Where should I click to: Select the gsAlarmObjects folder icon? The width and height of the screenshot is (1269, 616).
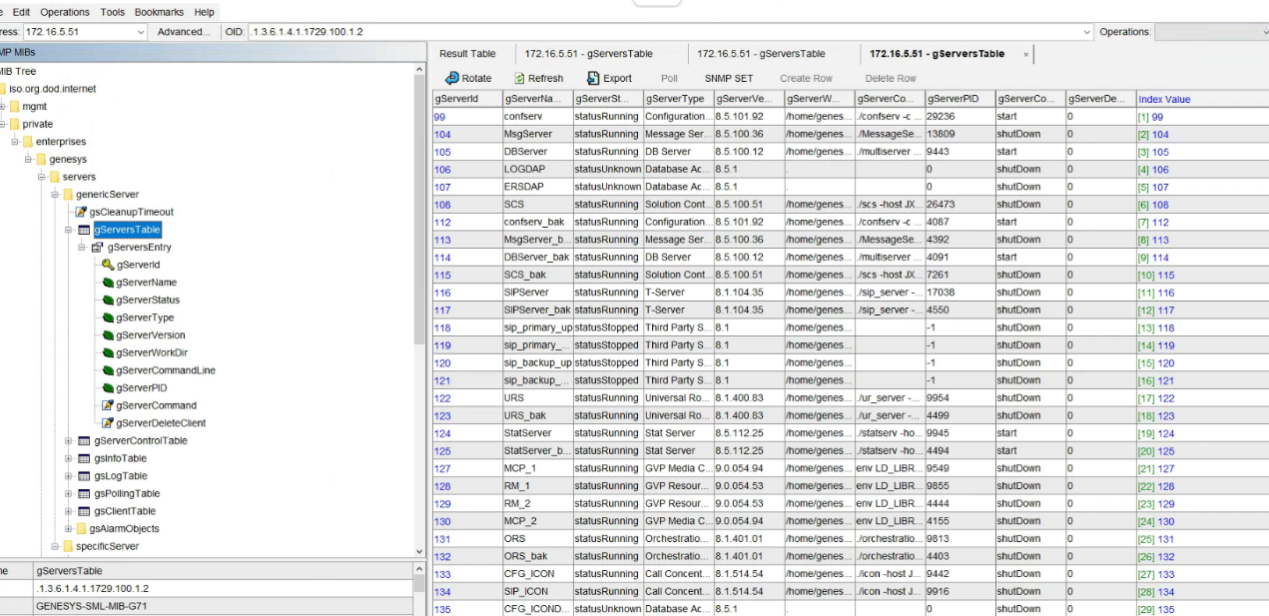point(81,529)
